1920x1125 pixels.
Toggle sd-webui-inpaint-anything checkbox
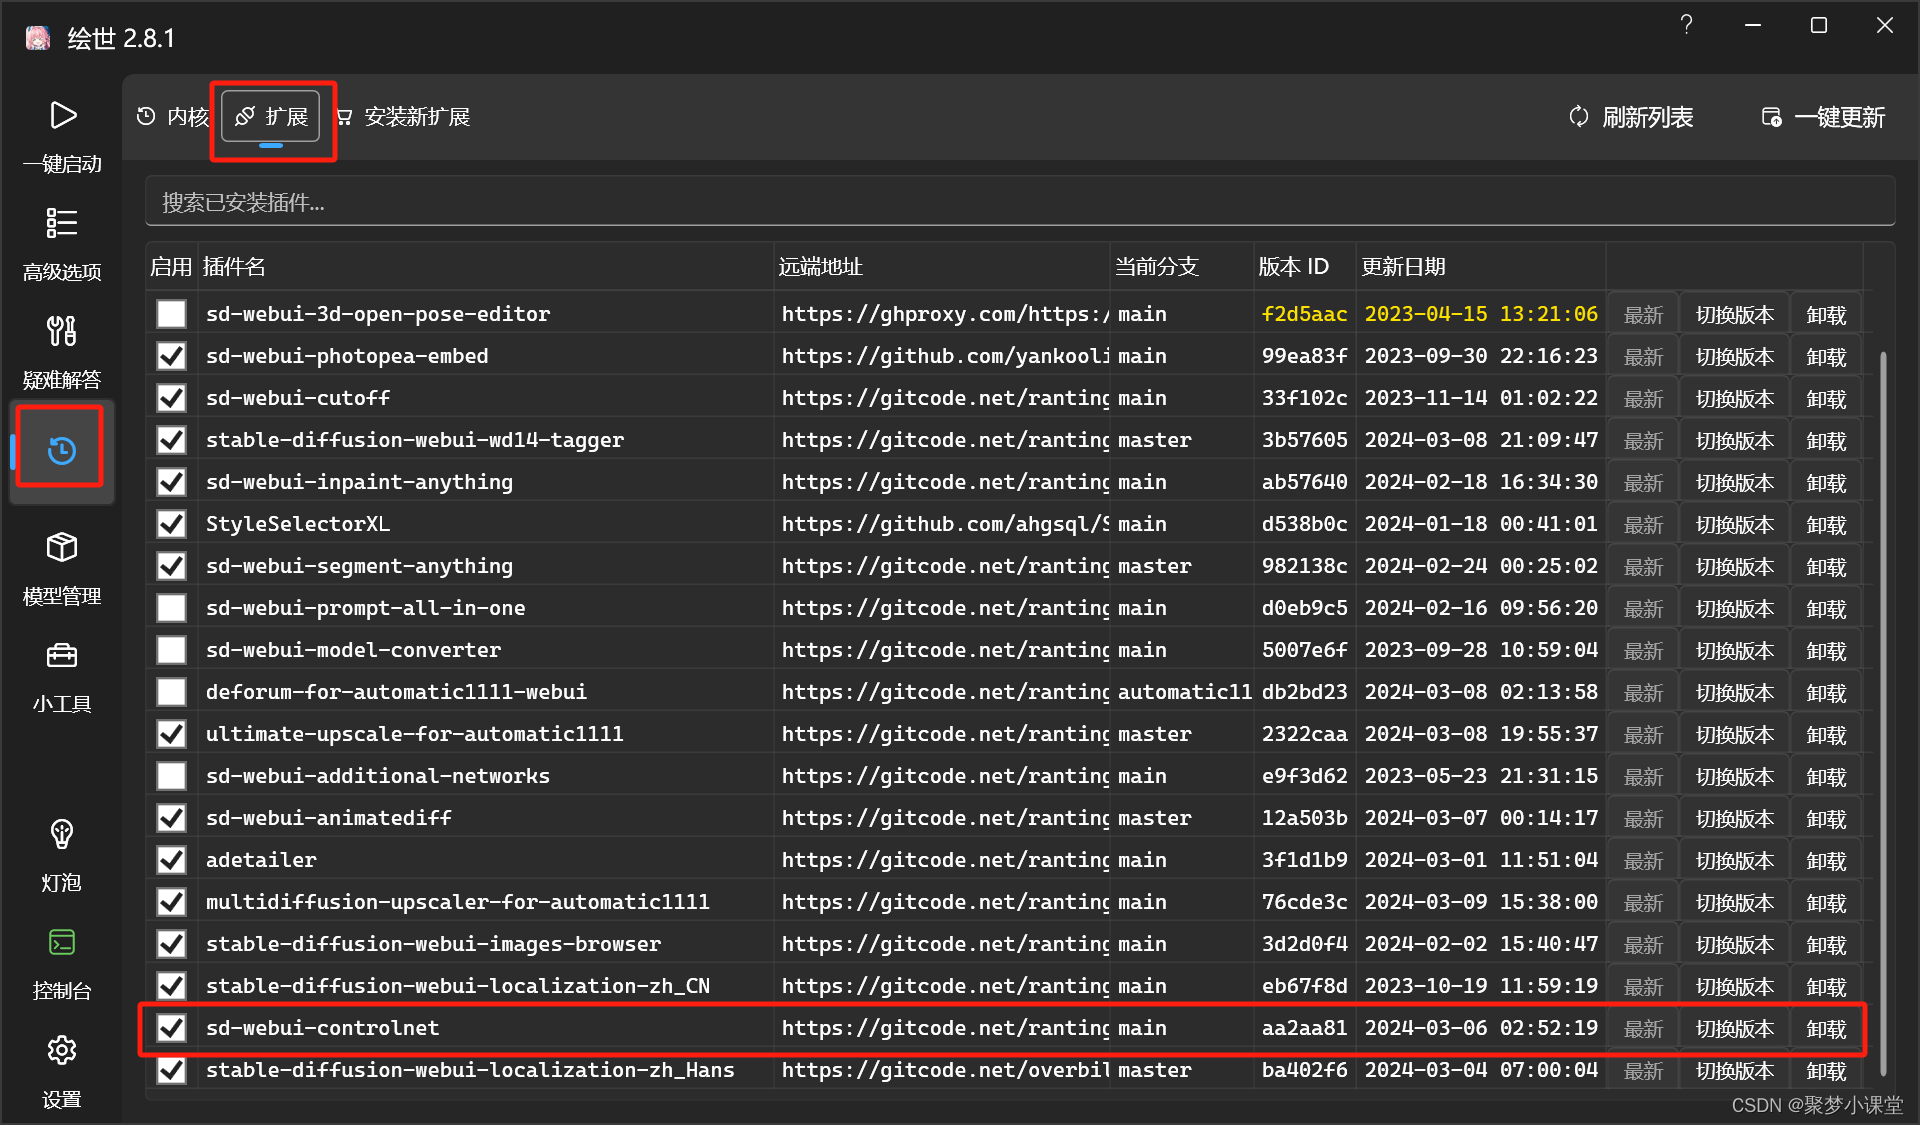[171, 482]
